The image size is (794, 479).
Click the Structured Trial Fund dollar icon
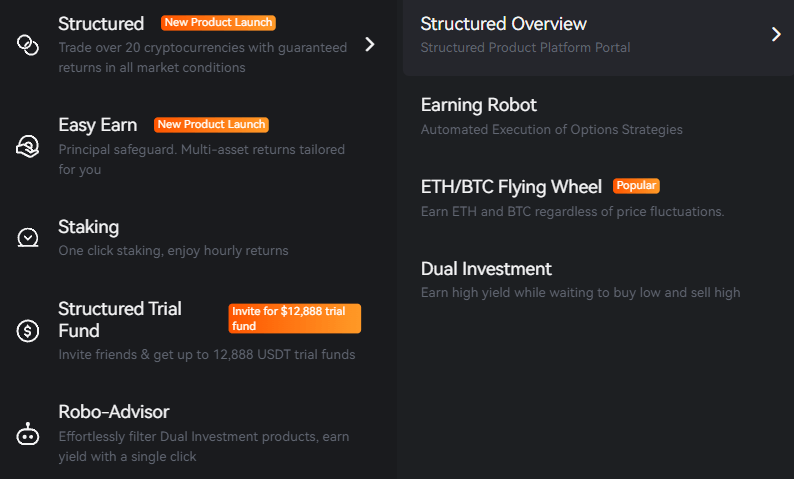pyautogui.click(x=28, y=331)
